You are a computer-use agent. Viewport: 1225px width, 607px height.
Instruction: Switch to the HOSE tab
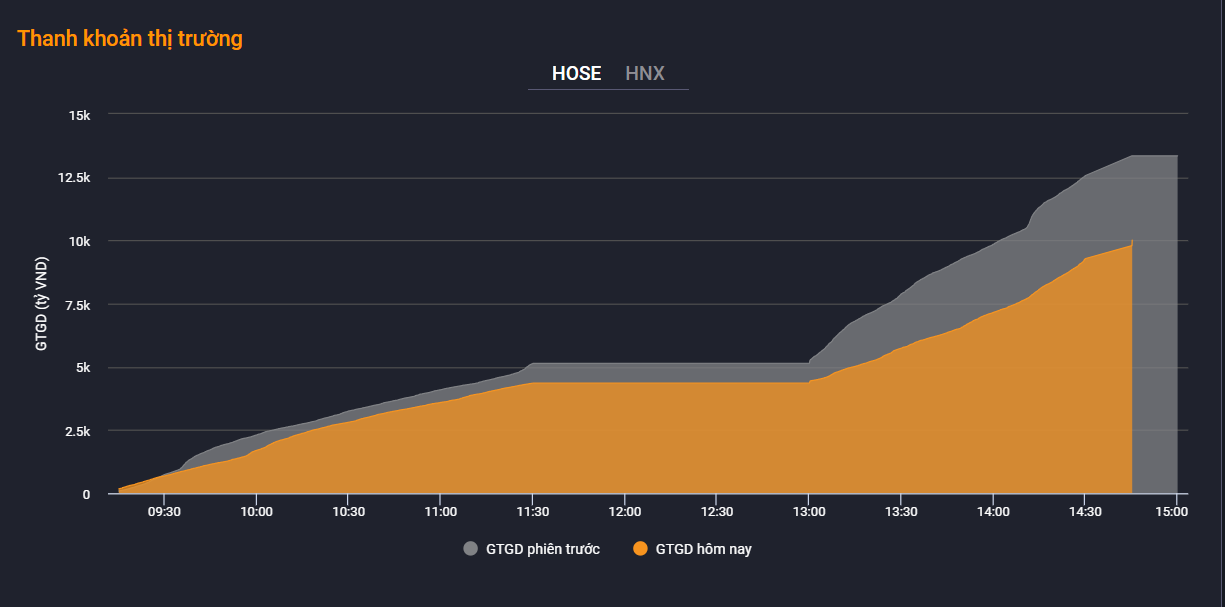pyautogui.click(x=576, y=74)
